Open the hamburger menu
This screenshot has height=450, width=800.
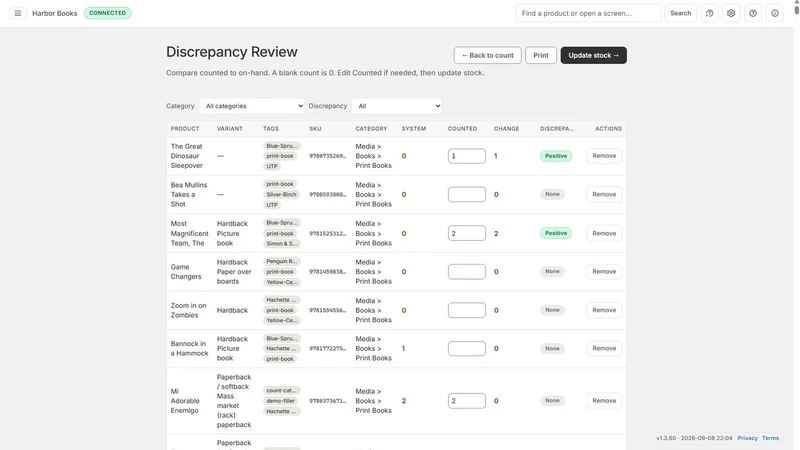pos(18,13)
